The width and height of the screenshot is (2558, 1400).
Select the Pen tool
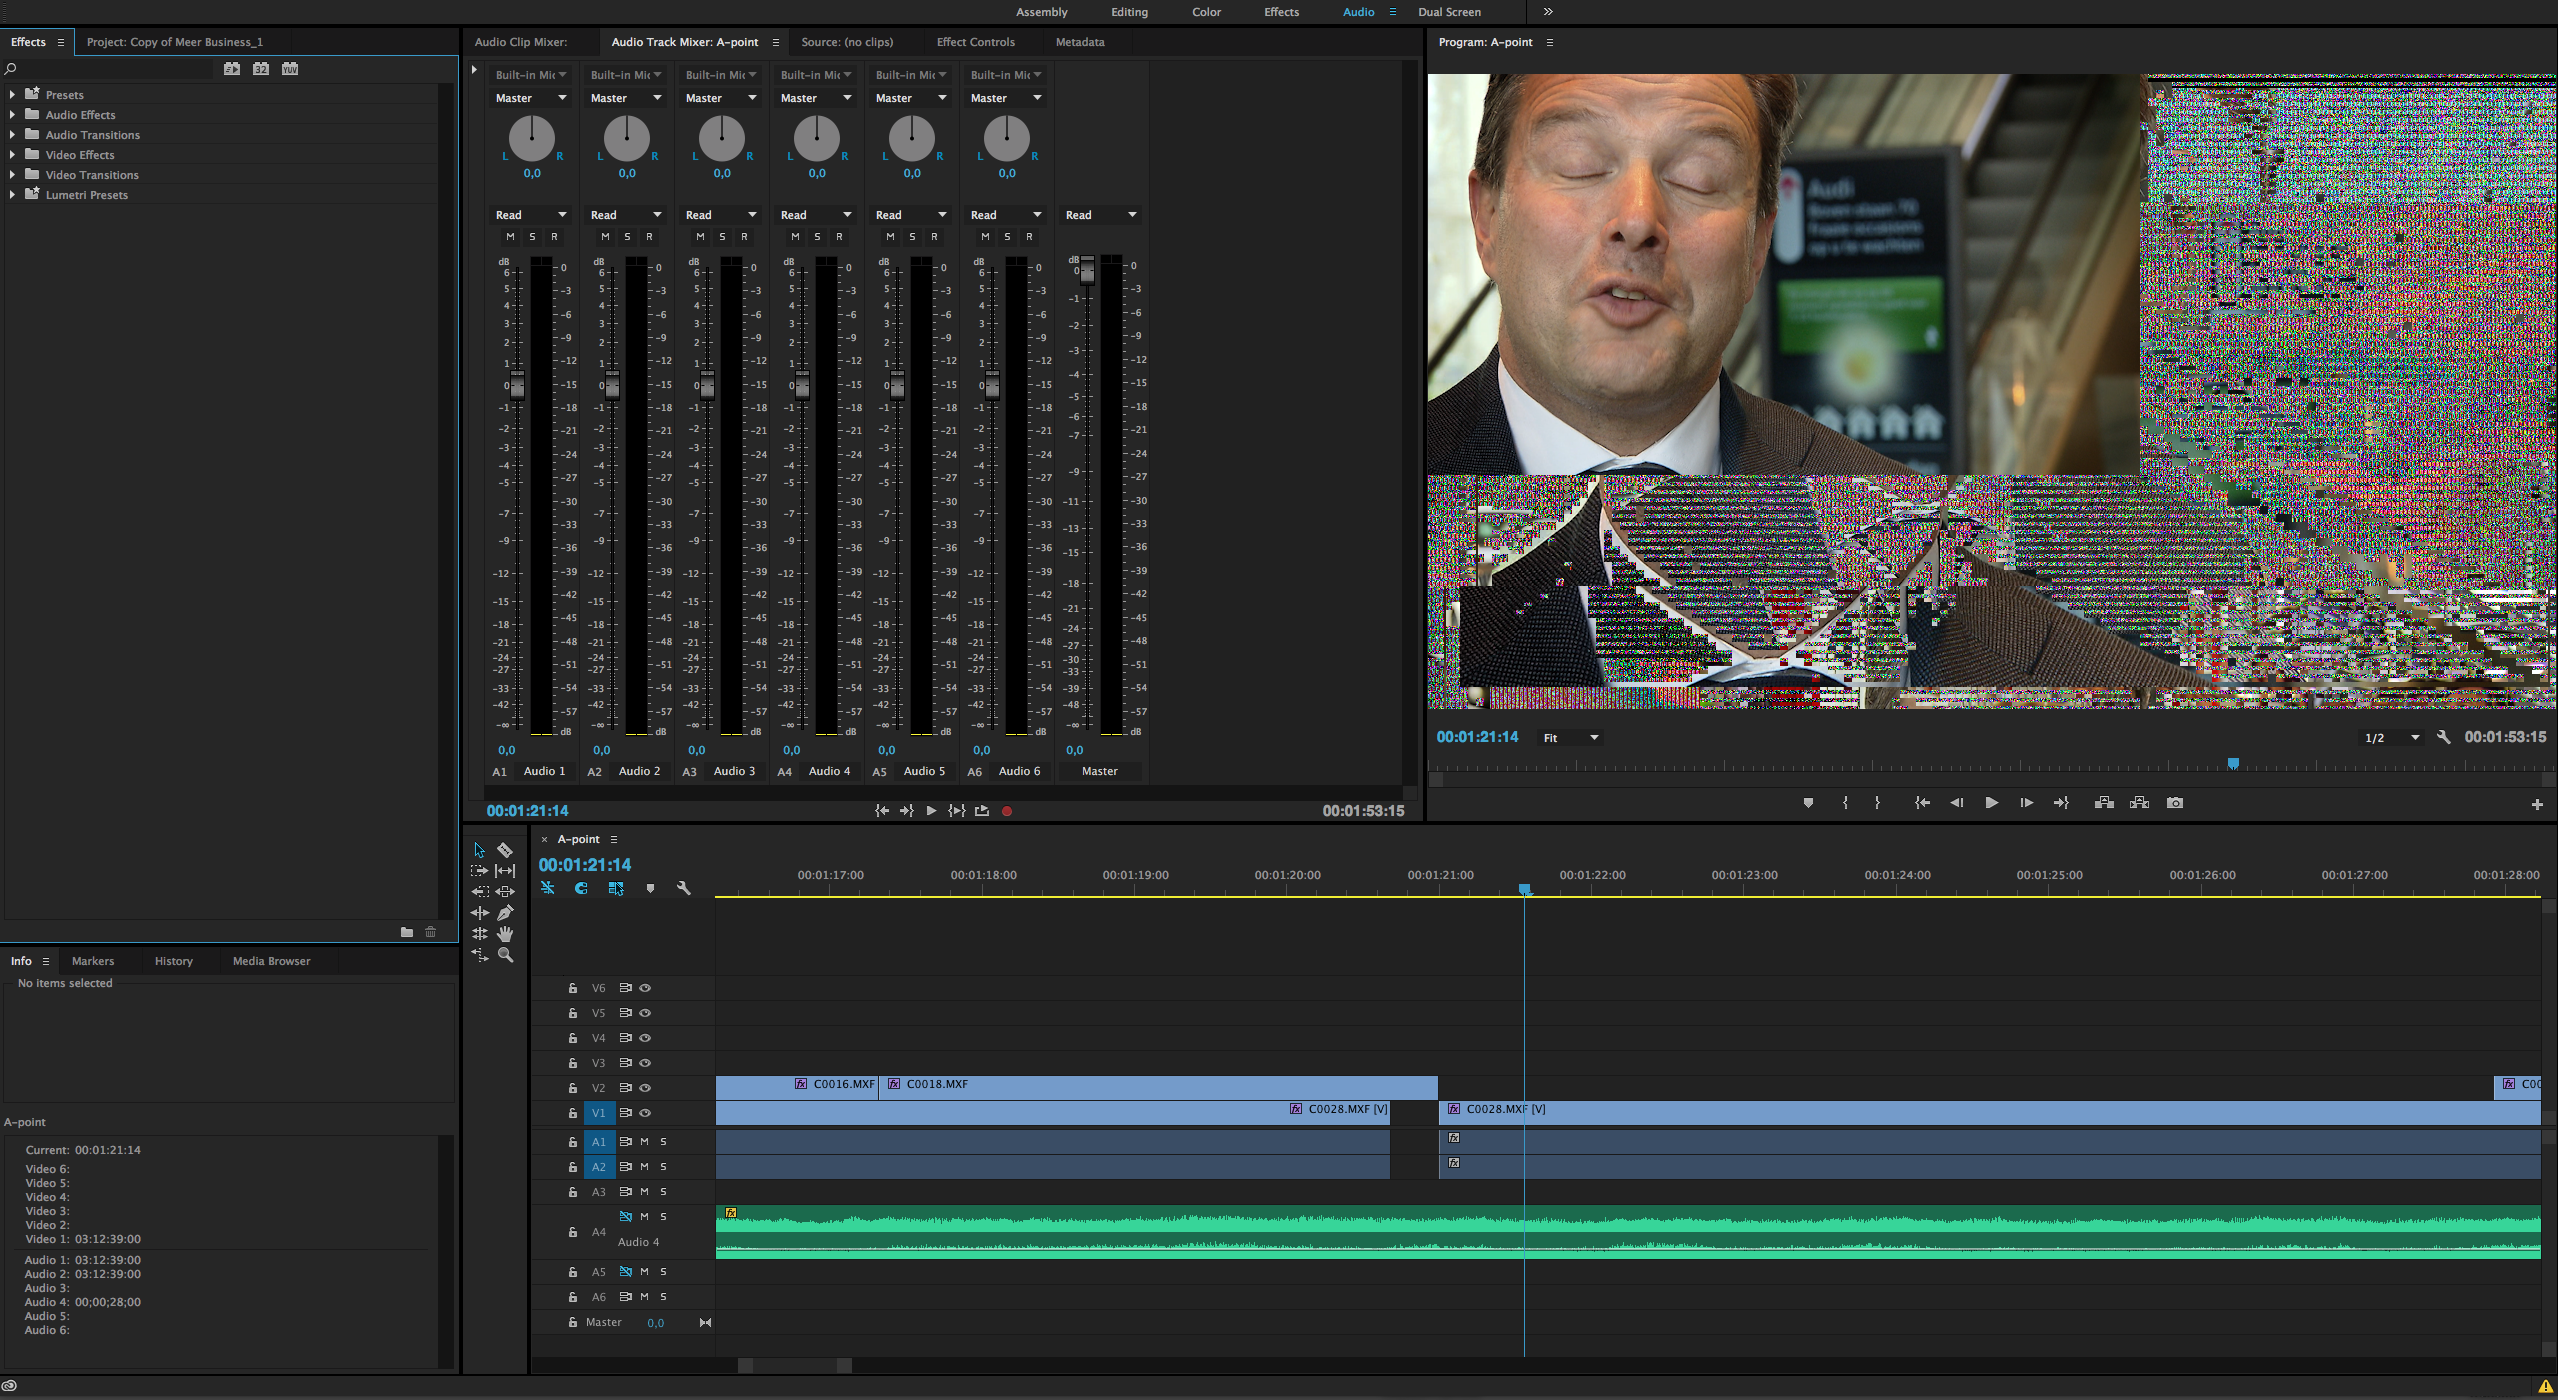pos(505,913)
